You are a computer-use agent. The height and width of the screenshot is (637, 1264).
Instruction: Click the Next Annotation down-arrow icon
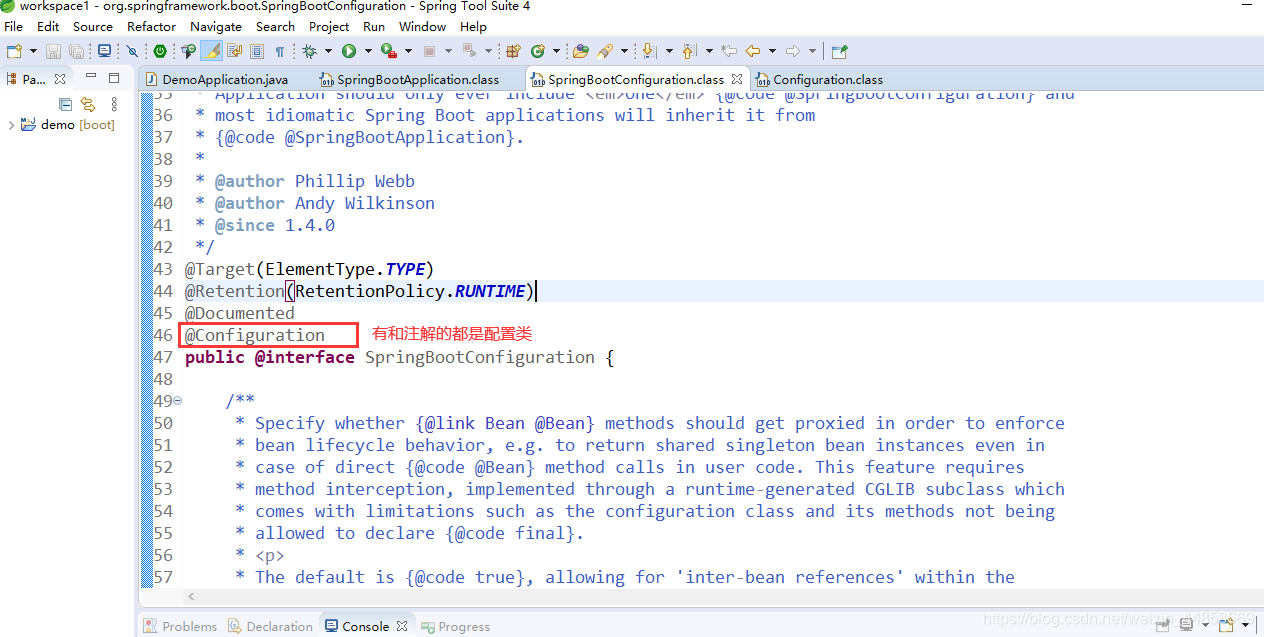[649, 51]
